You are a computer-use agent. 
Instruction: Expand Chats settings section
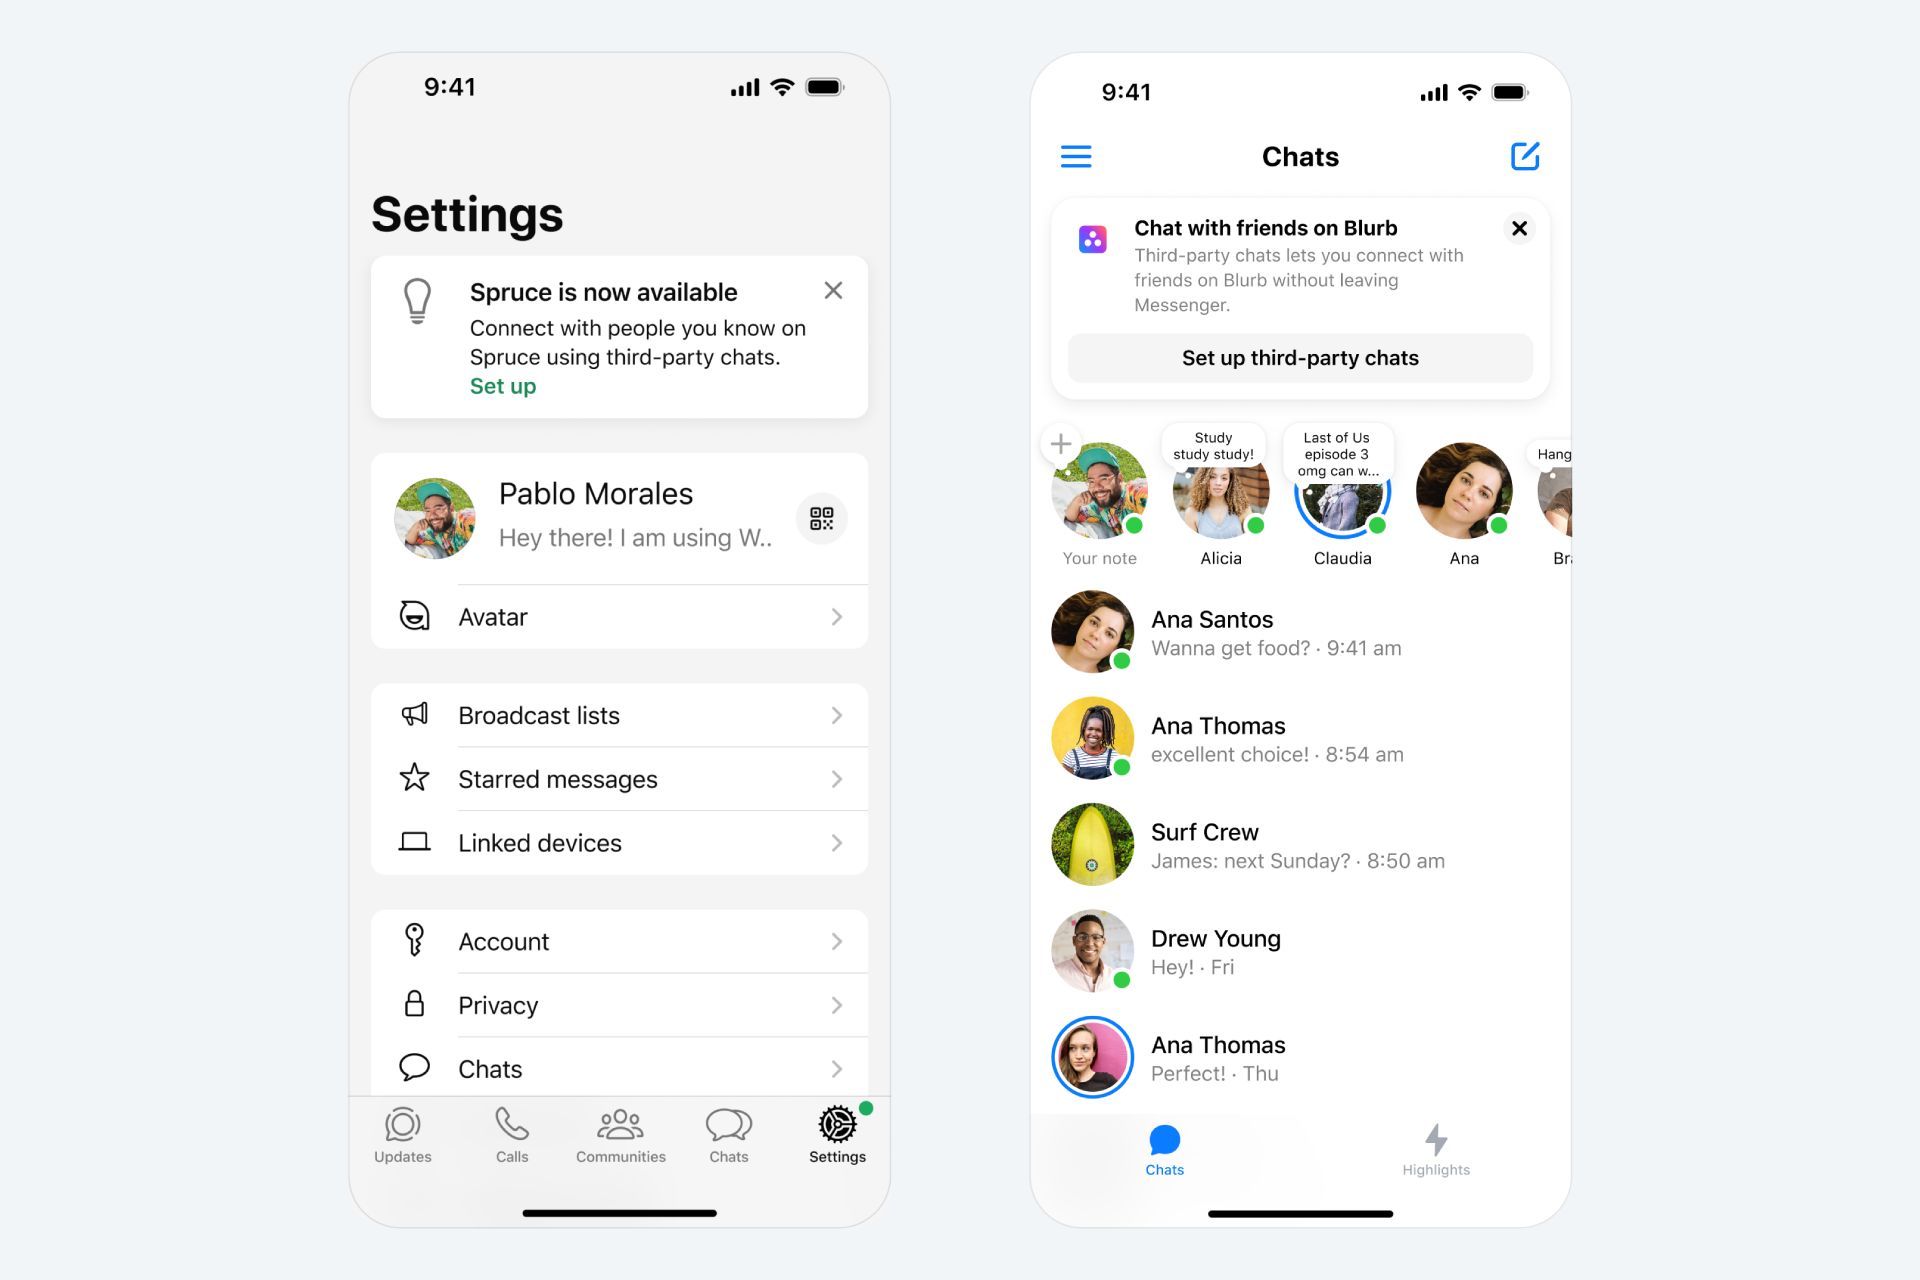pyautogui.click(x=621, y=1069)
